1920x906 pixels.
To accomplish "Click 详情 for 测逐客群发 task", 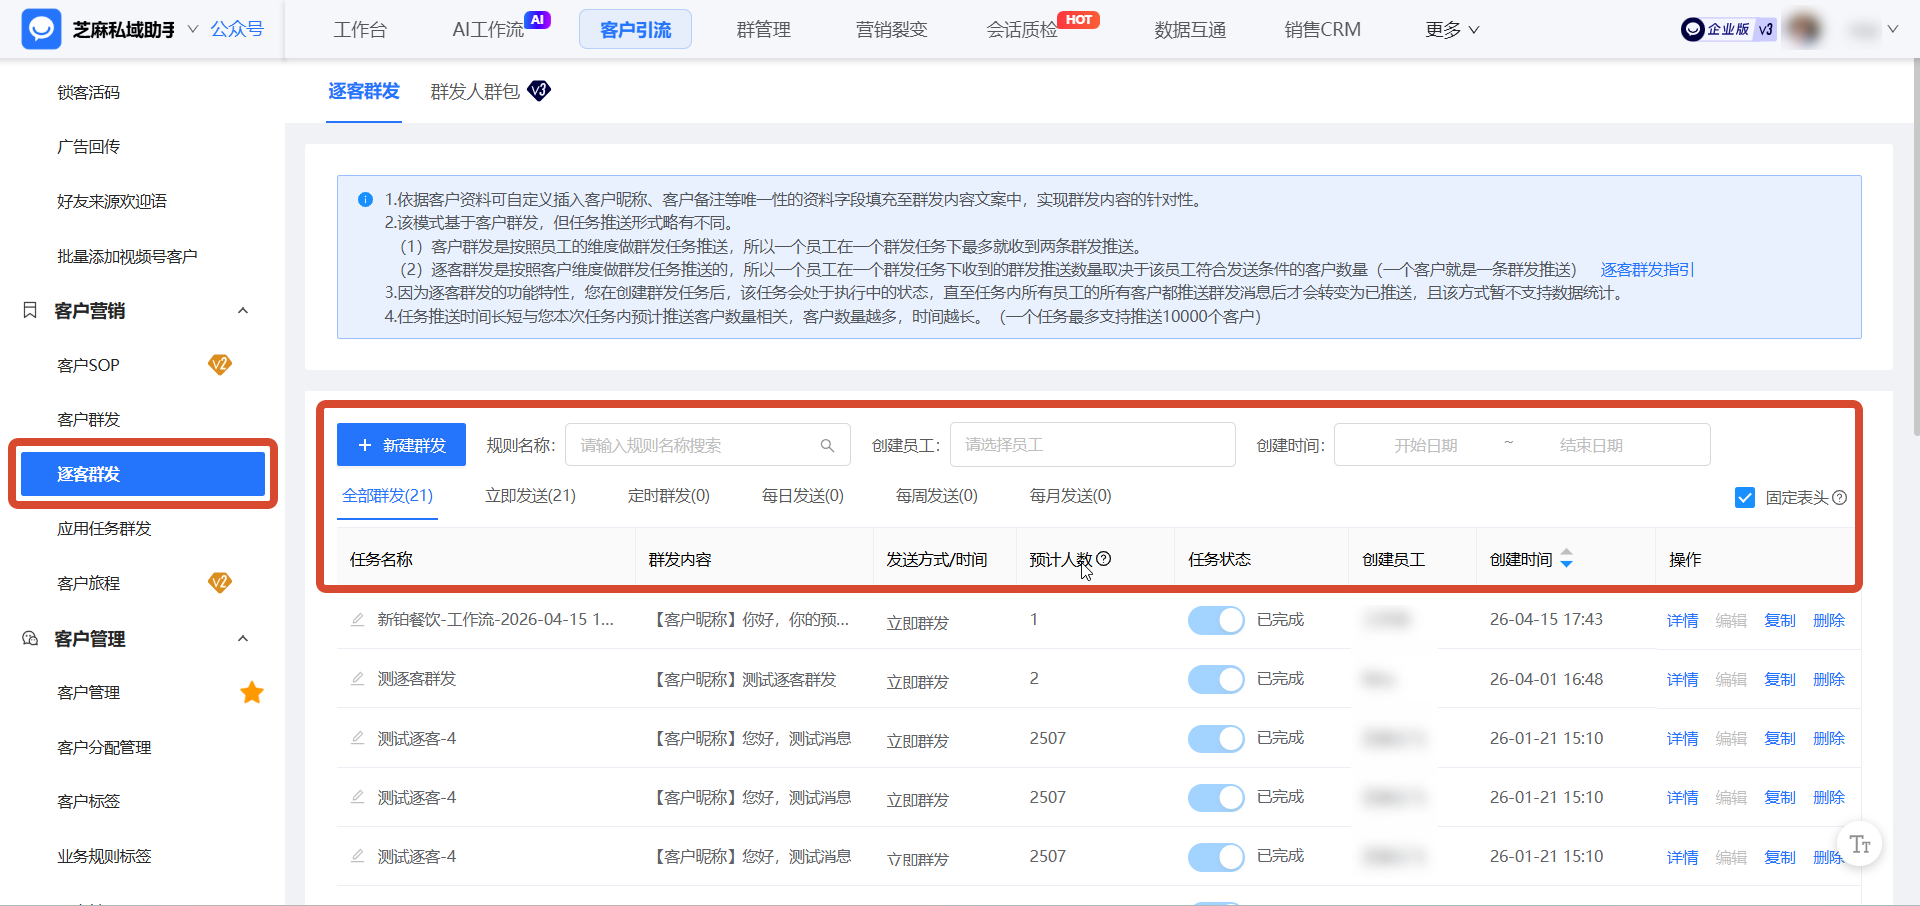I will tap(1682, 679).
